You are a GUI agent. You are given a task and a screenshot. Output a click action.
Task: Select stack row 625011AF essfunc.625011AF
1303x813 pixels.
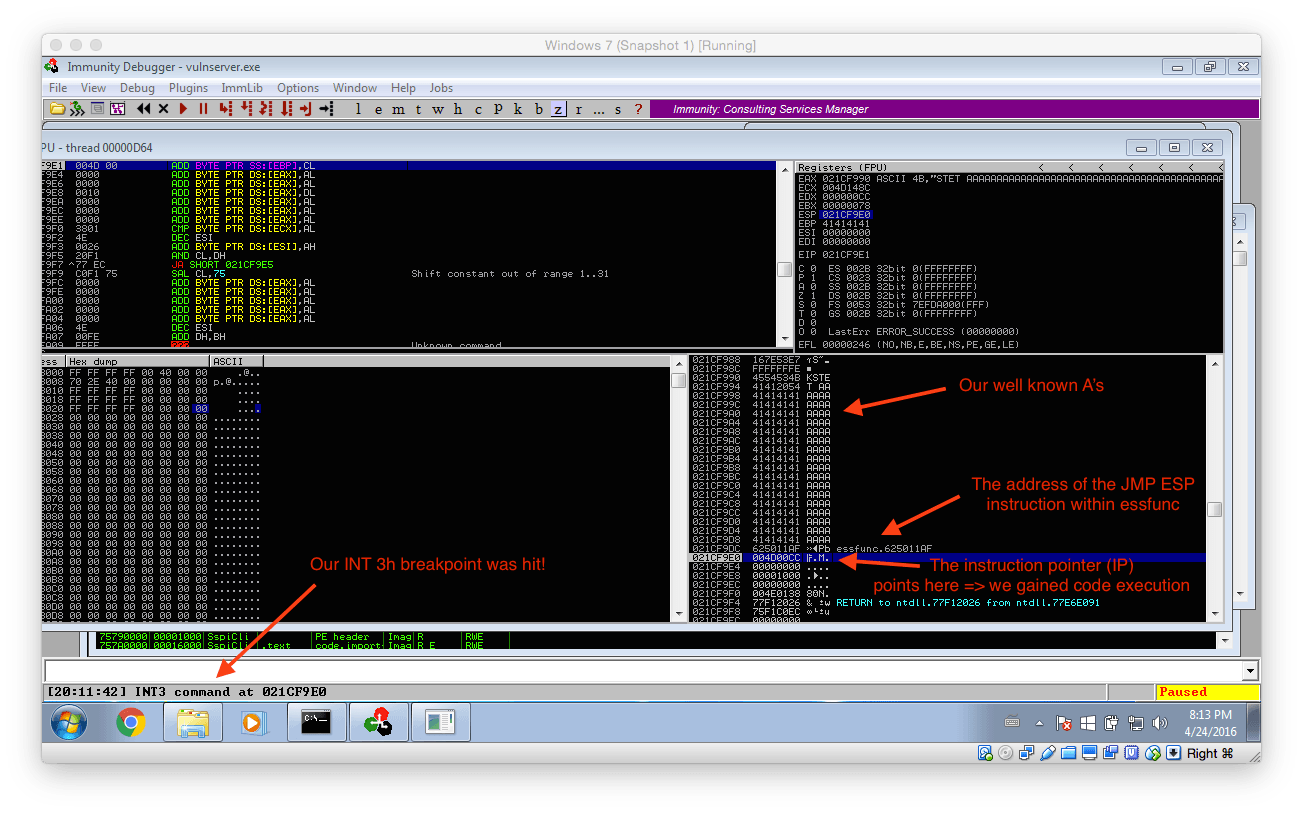click(948, 548)
